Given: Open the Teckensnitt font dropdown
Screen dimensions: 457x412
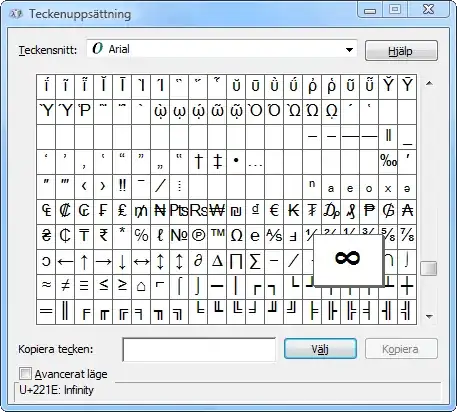Looking at the screenshot, I should point(222,49).
